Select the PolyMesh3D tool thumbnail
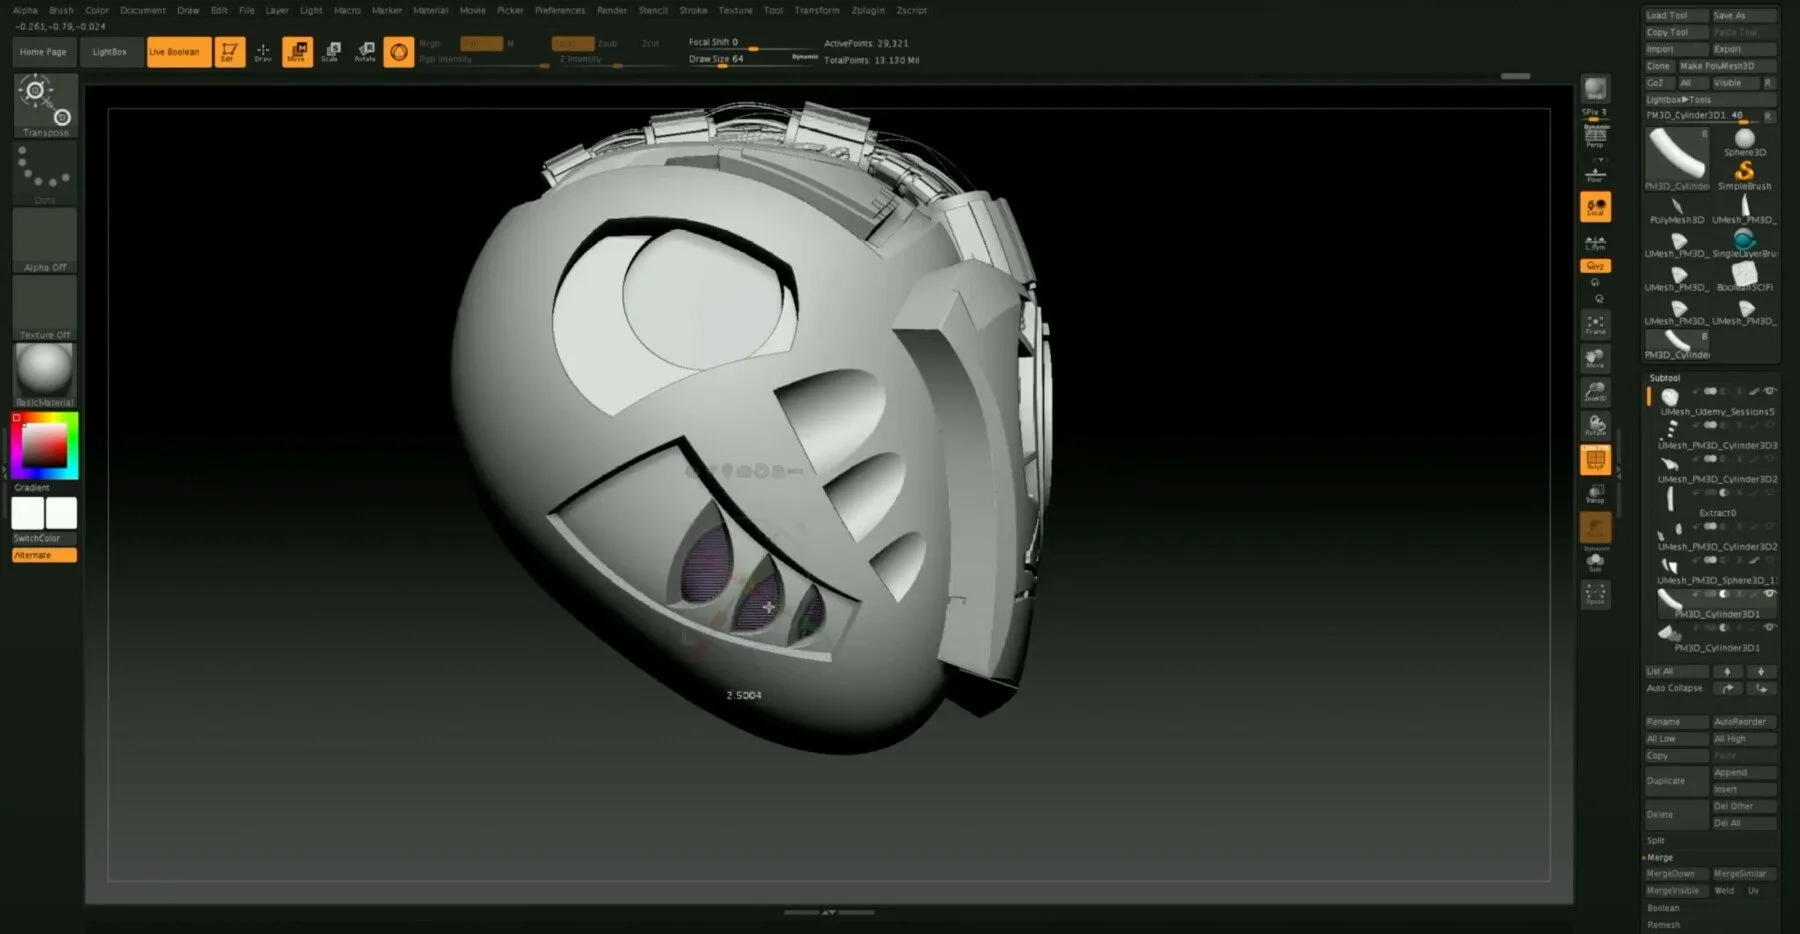 coord(1677,210)
